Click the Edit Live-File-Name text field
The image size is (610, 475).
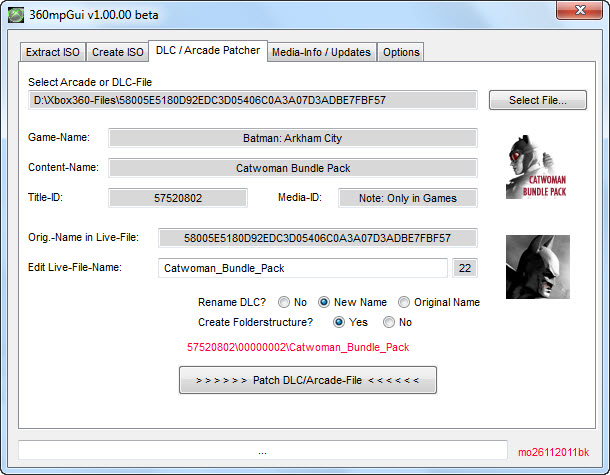pos(302,268)
